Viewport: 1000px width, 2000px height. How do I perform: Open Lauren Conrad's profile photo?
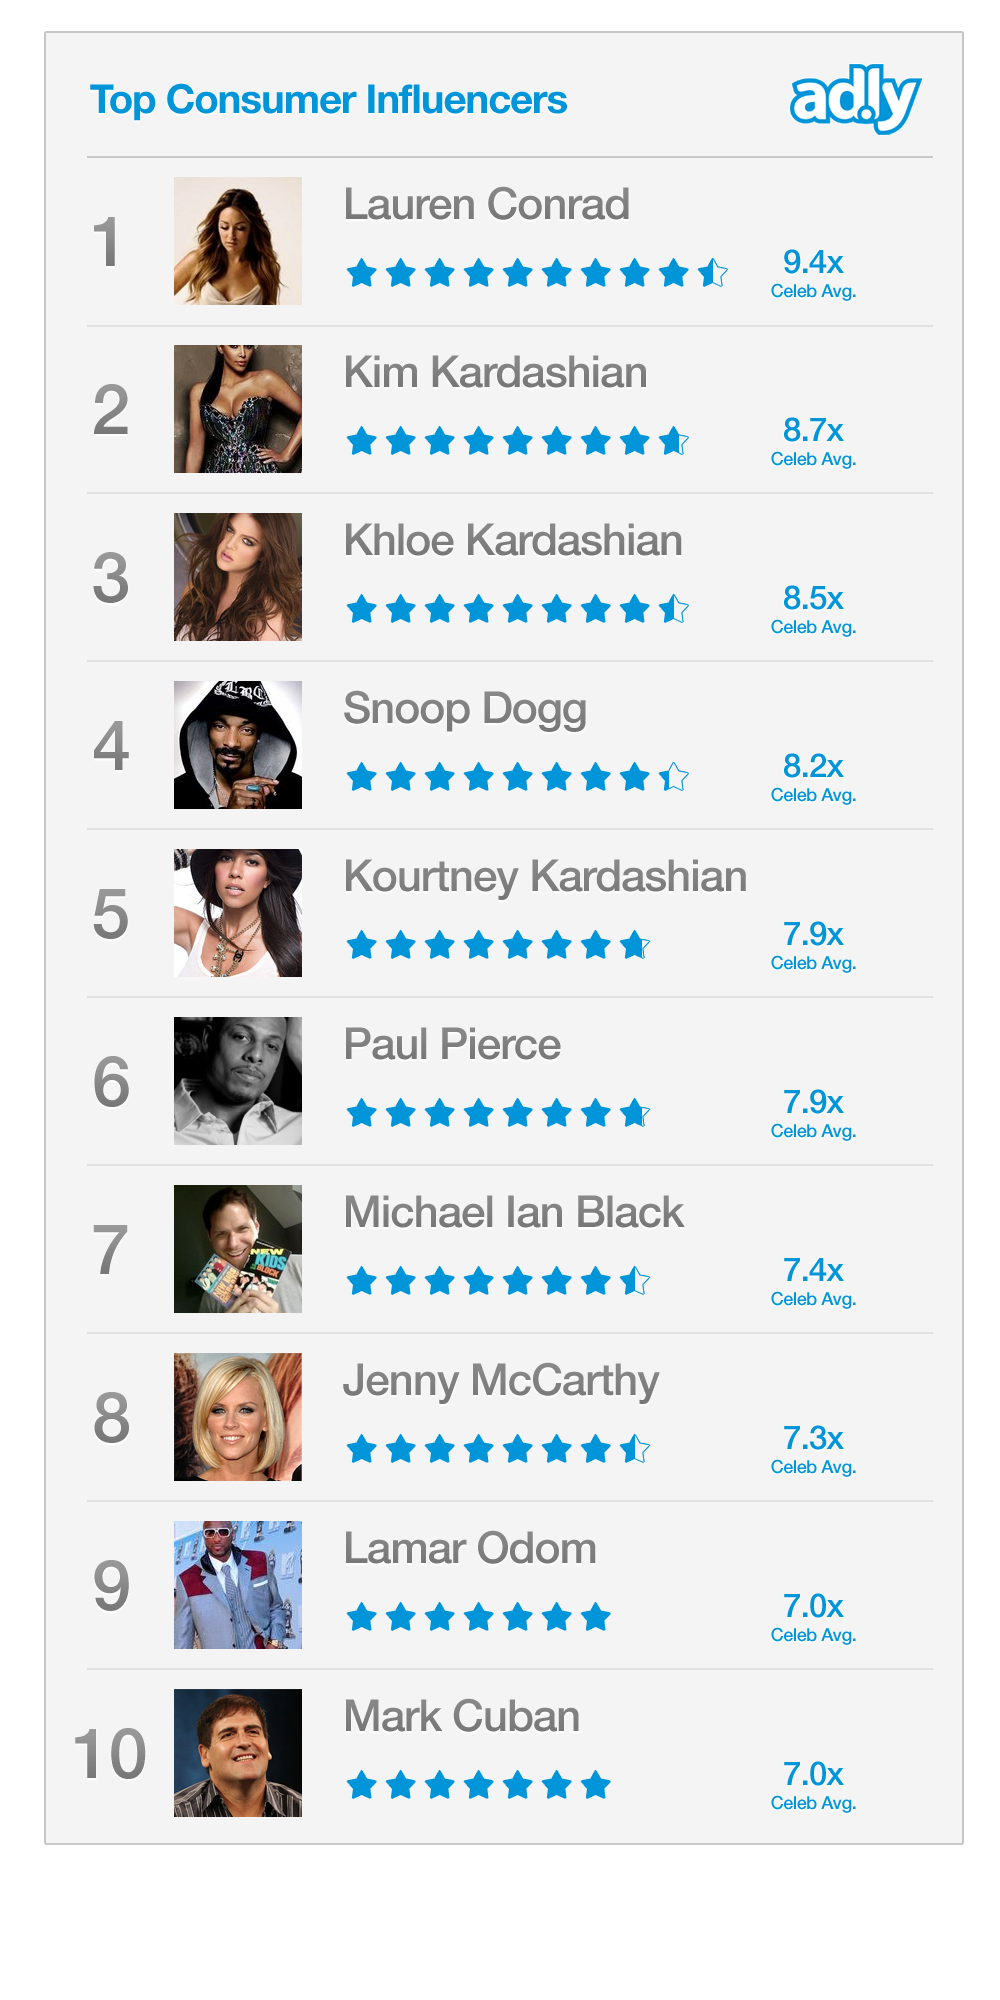(x=238, y=241)
